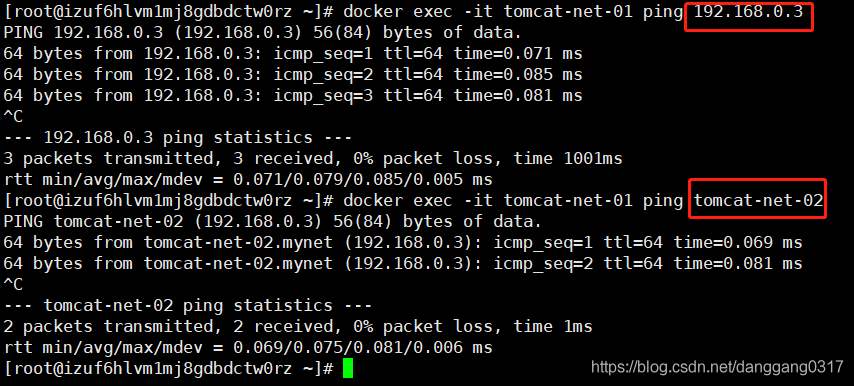The height and width of the screenshot is (386, 854).
Task: Click the blog.csdn.net watermark link
Action: (717, 366)
